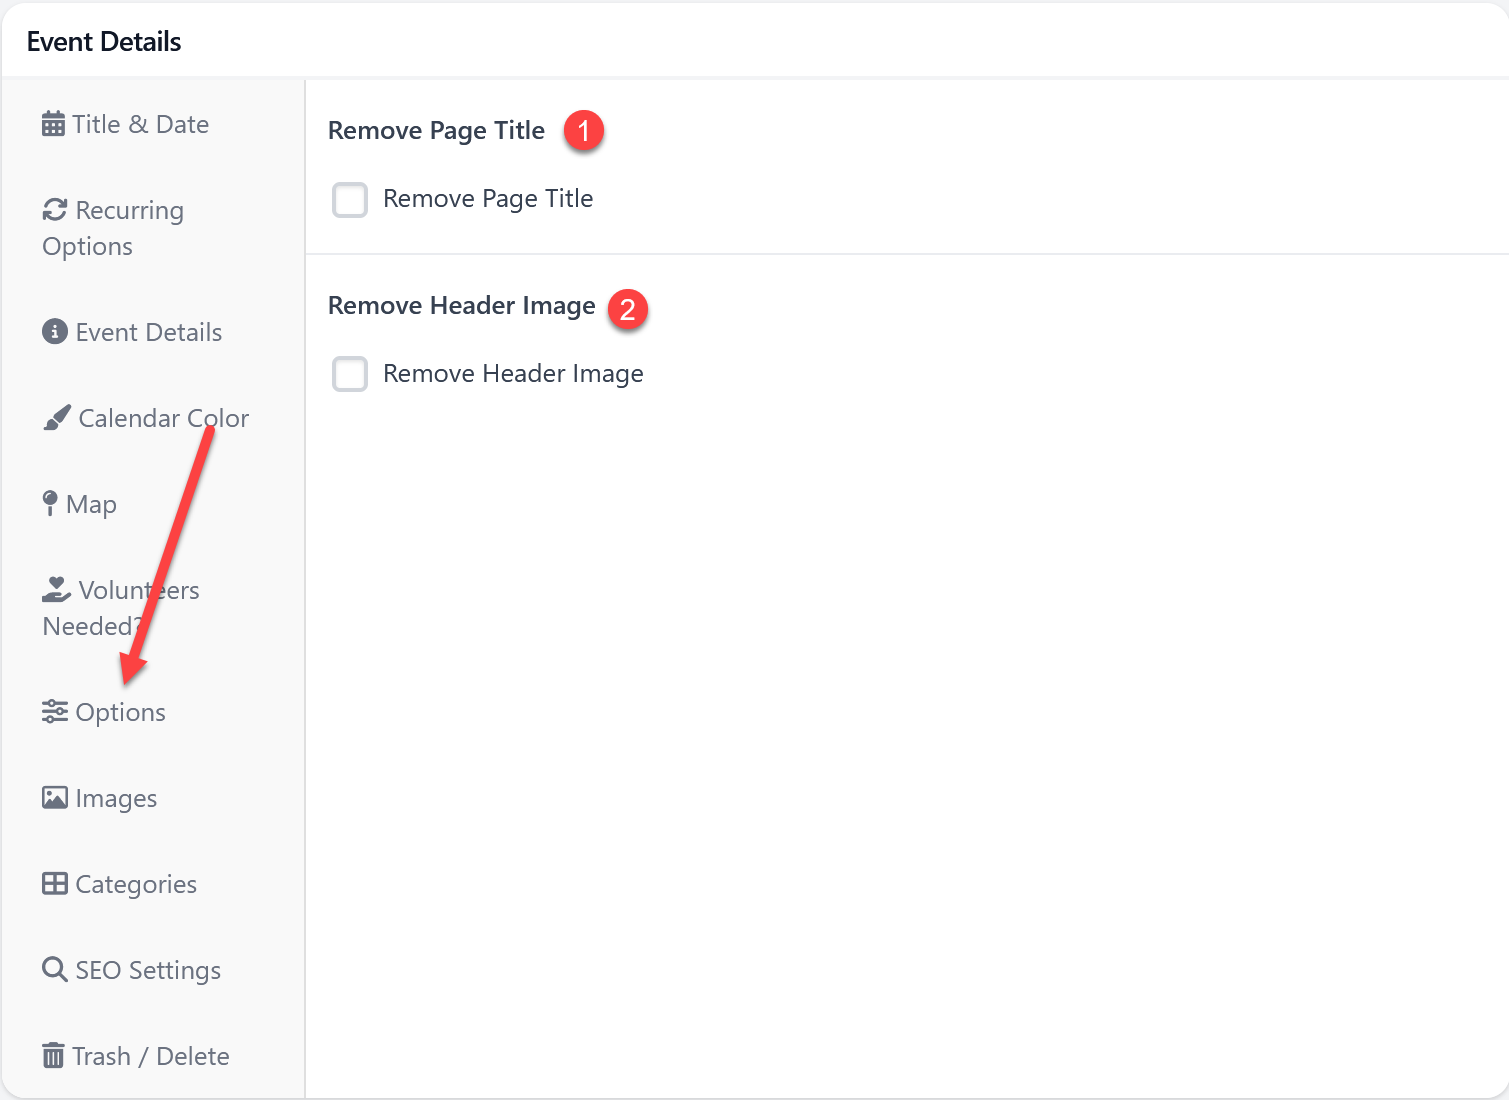This screenshot has height=1100, width=1509.
Task: Click the sliders icon beside Options
Action: pos(54,712)
